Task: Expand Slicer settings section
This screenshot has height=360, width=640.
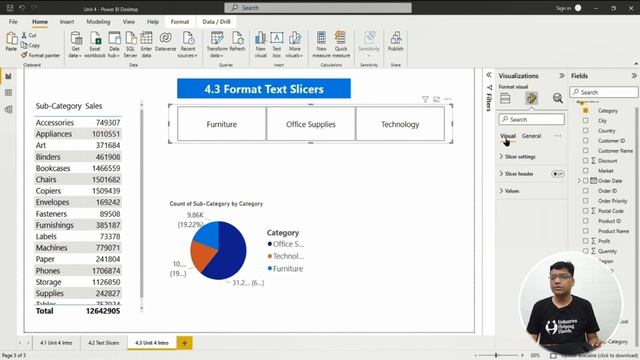Action: coord(501,157)
